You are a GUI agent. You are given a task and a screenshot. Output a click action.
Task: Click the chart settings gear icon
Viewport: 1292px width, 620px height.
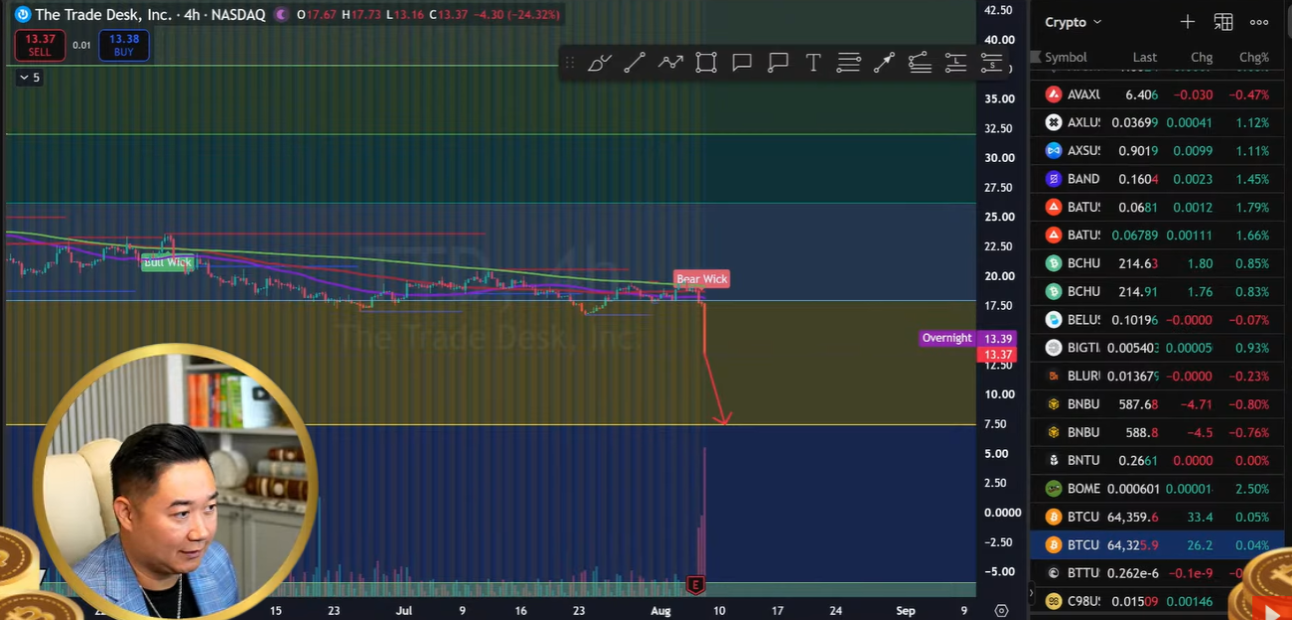tap(1001, 610)
